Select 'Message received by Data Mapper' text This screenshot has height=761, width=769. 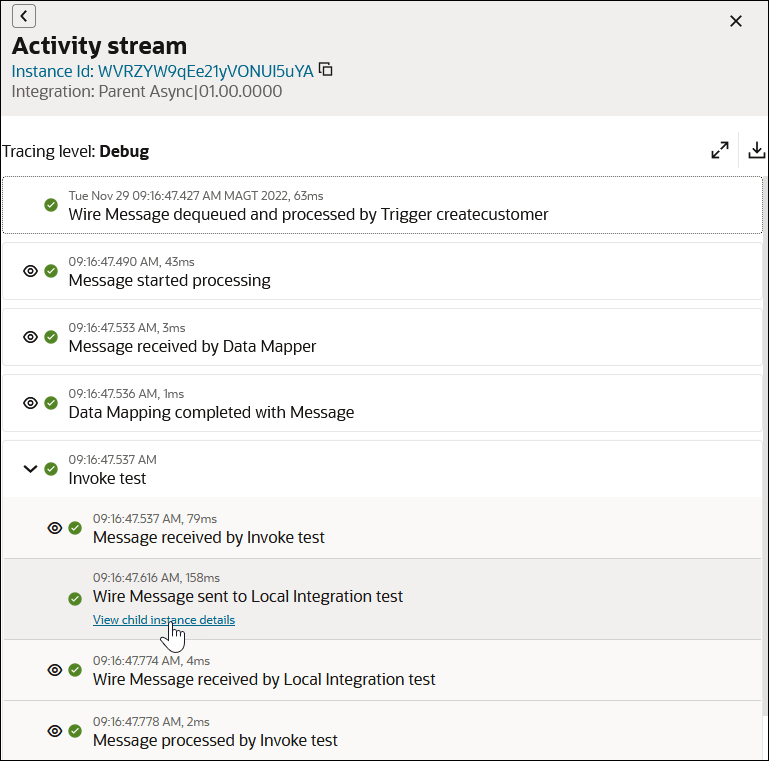192,347
